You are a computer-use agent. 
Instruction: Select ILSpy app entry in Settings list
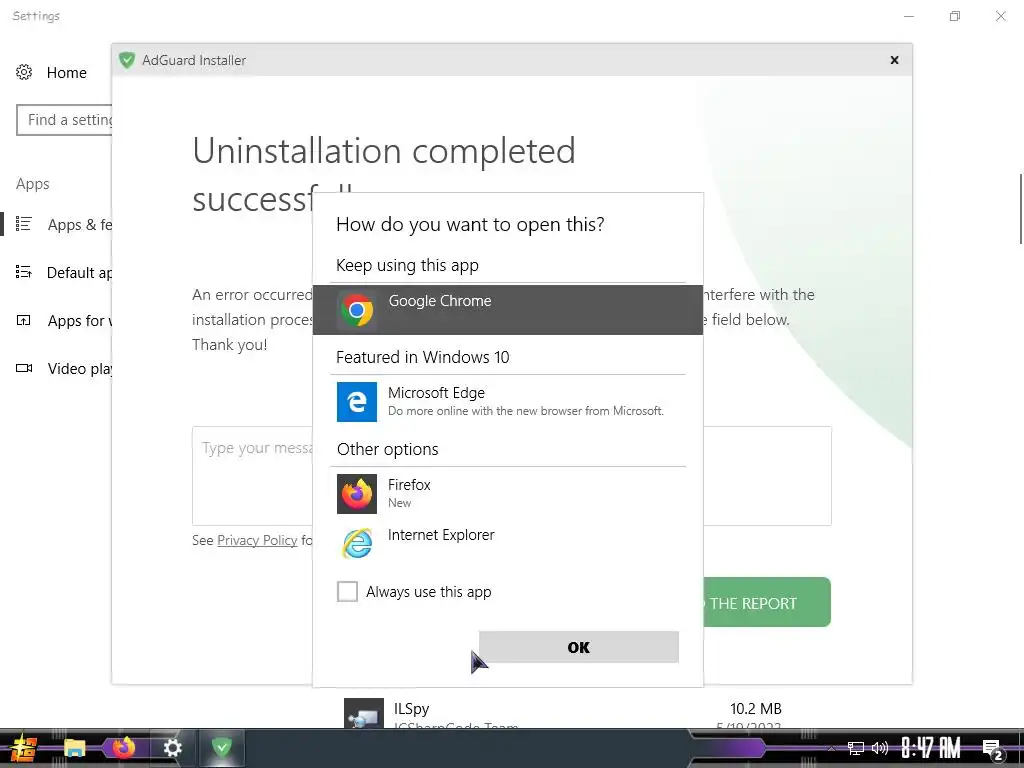point(563,713)
